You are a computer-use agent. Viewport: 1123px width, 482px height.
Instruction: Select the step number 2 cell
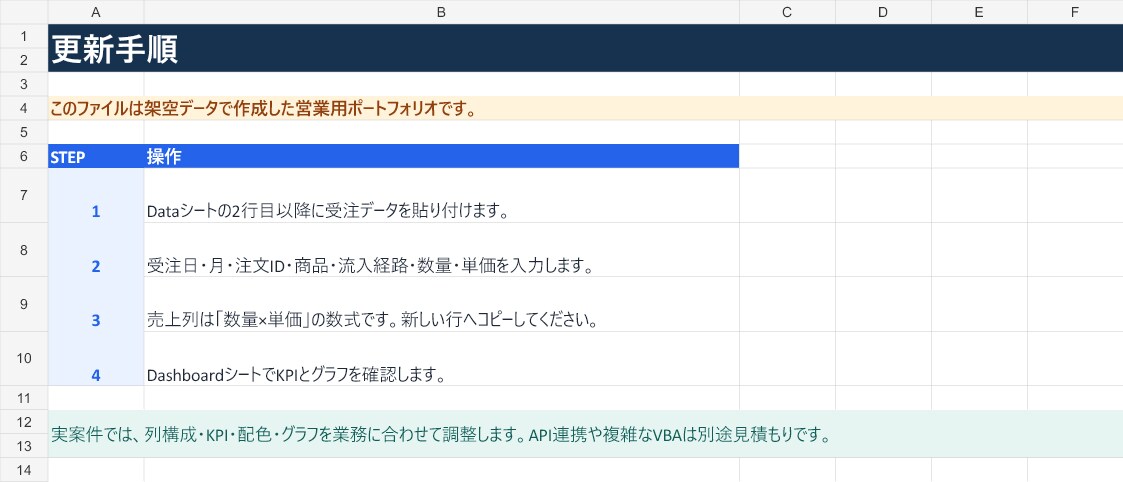pyautogui.click(x=96, y=250)
